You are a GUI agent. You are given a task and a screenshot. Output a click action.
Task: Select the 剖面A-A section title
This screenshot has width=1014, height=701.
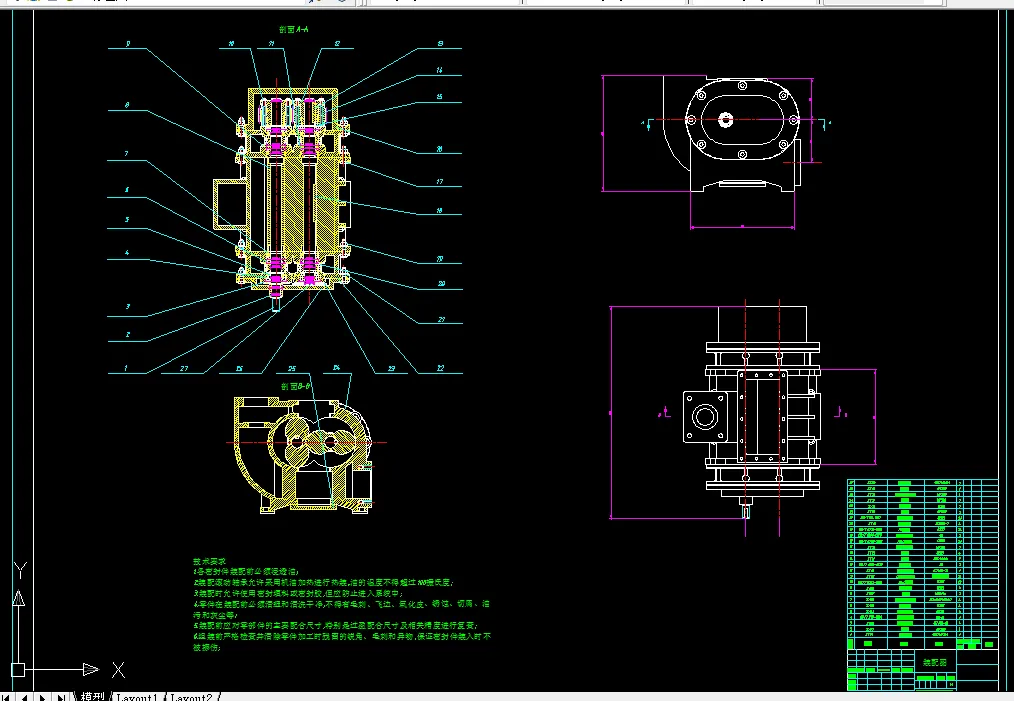[294, 29]
